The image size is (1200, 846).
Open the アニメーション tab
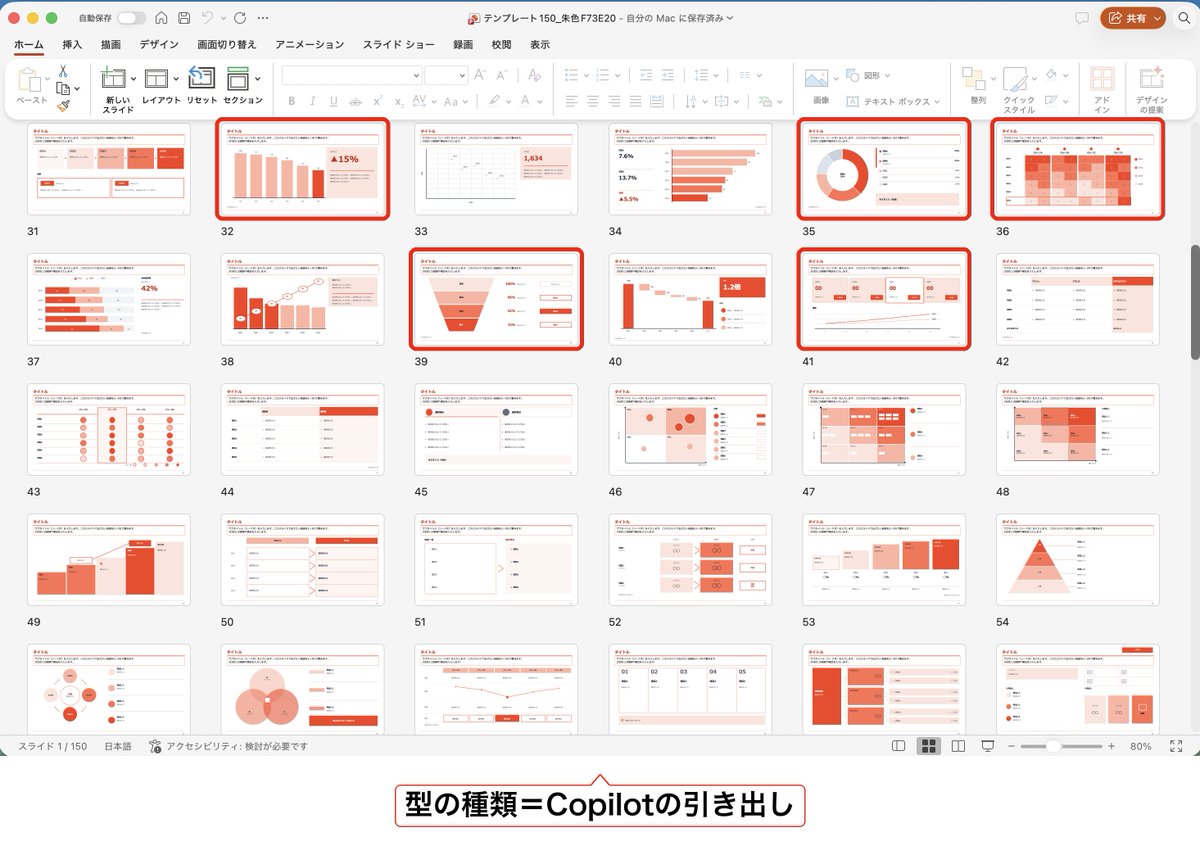coord(309,45)
